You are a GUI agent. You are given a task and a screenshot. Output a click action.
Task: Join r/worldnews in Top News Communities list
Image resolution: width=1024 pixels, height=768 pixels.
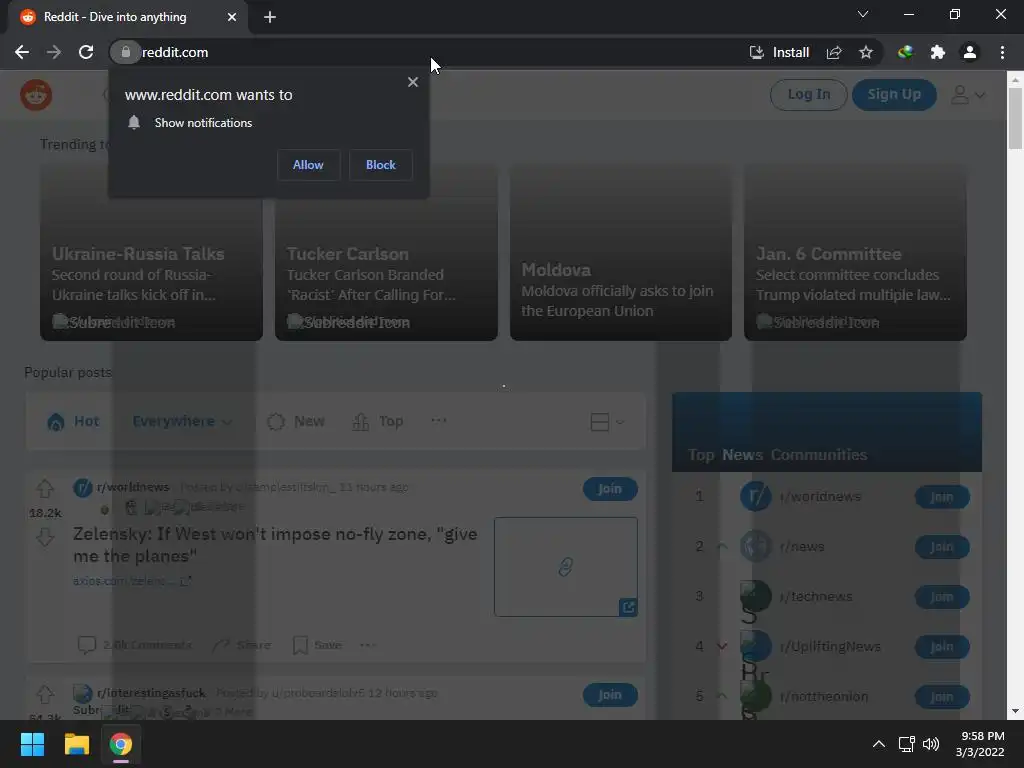[x=942, y=497]
